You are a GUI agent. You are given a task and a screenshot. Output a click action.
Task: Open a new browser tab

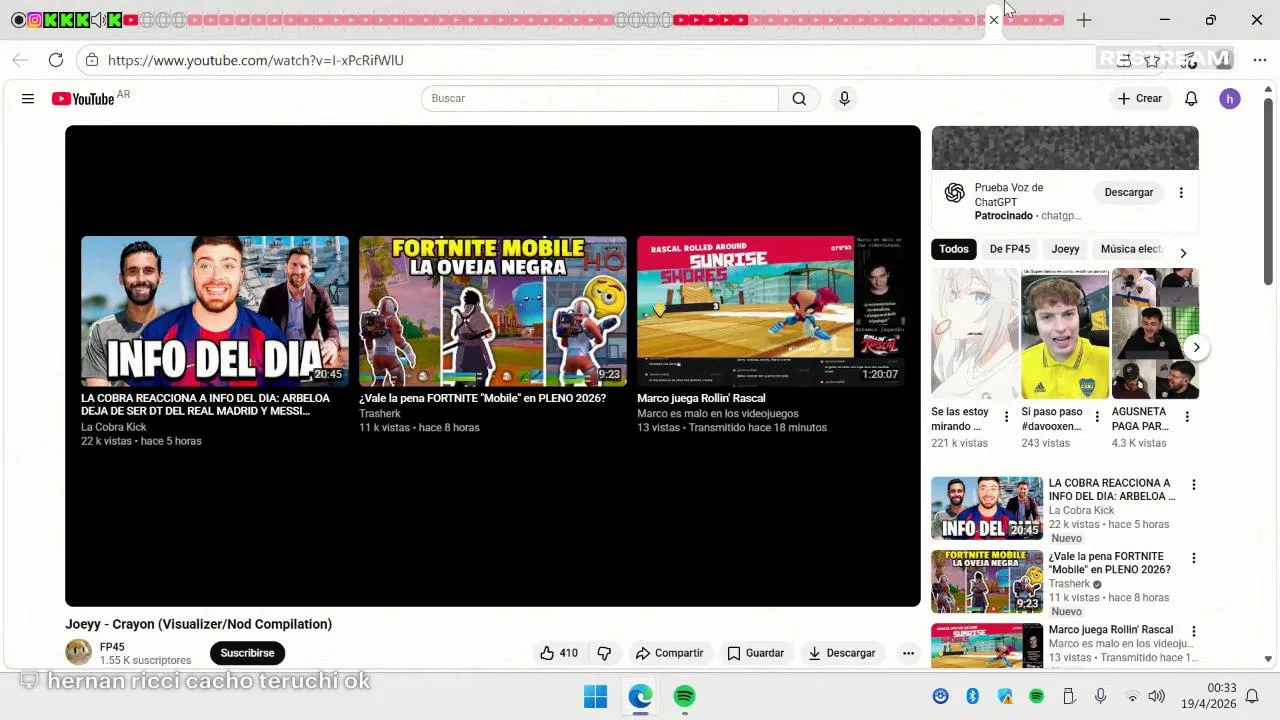(x=1084, y=20)
